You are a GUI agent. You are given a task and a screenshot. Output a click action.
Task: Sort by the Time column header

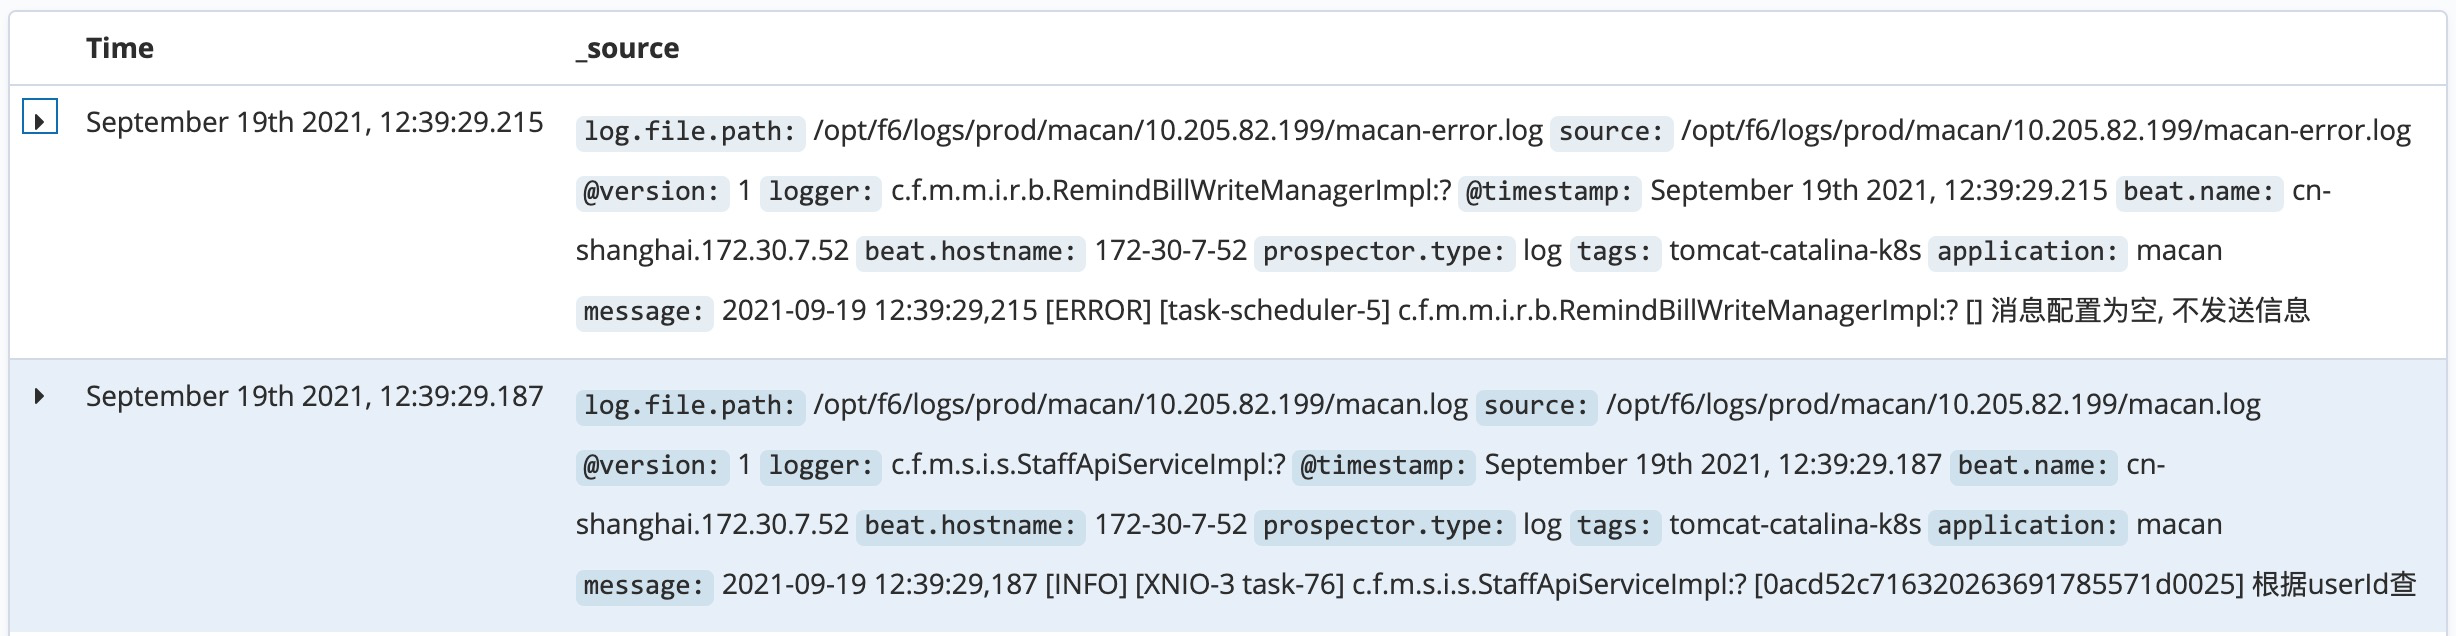120,48
